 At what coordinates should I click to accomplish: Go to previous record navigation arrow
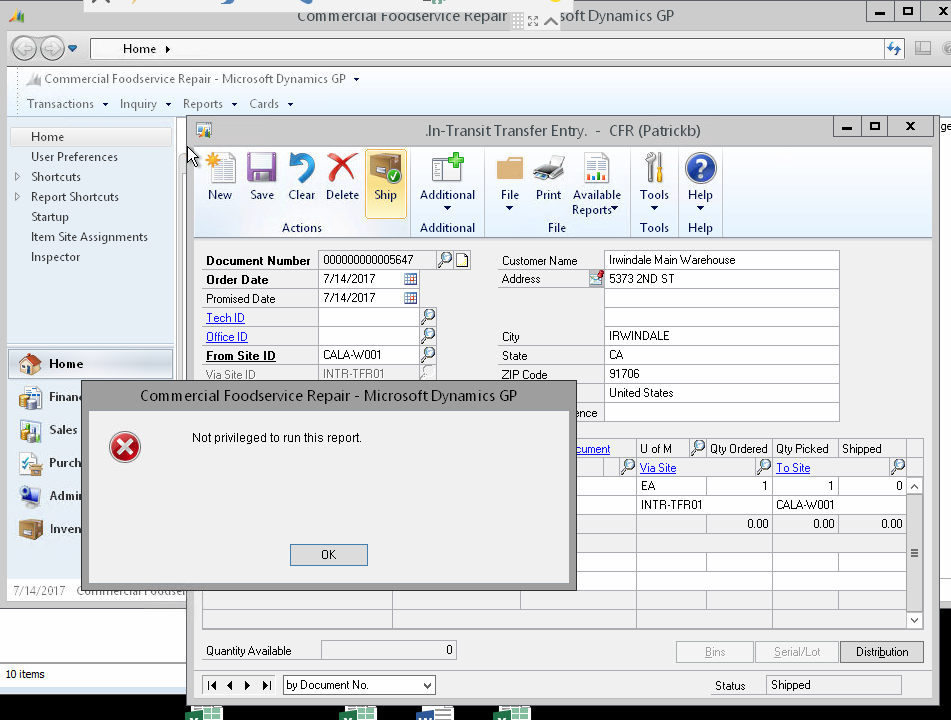point(230,685)
